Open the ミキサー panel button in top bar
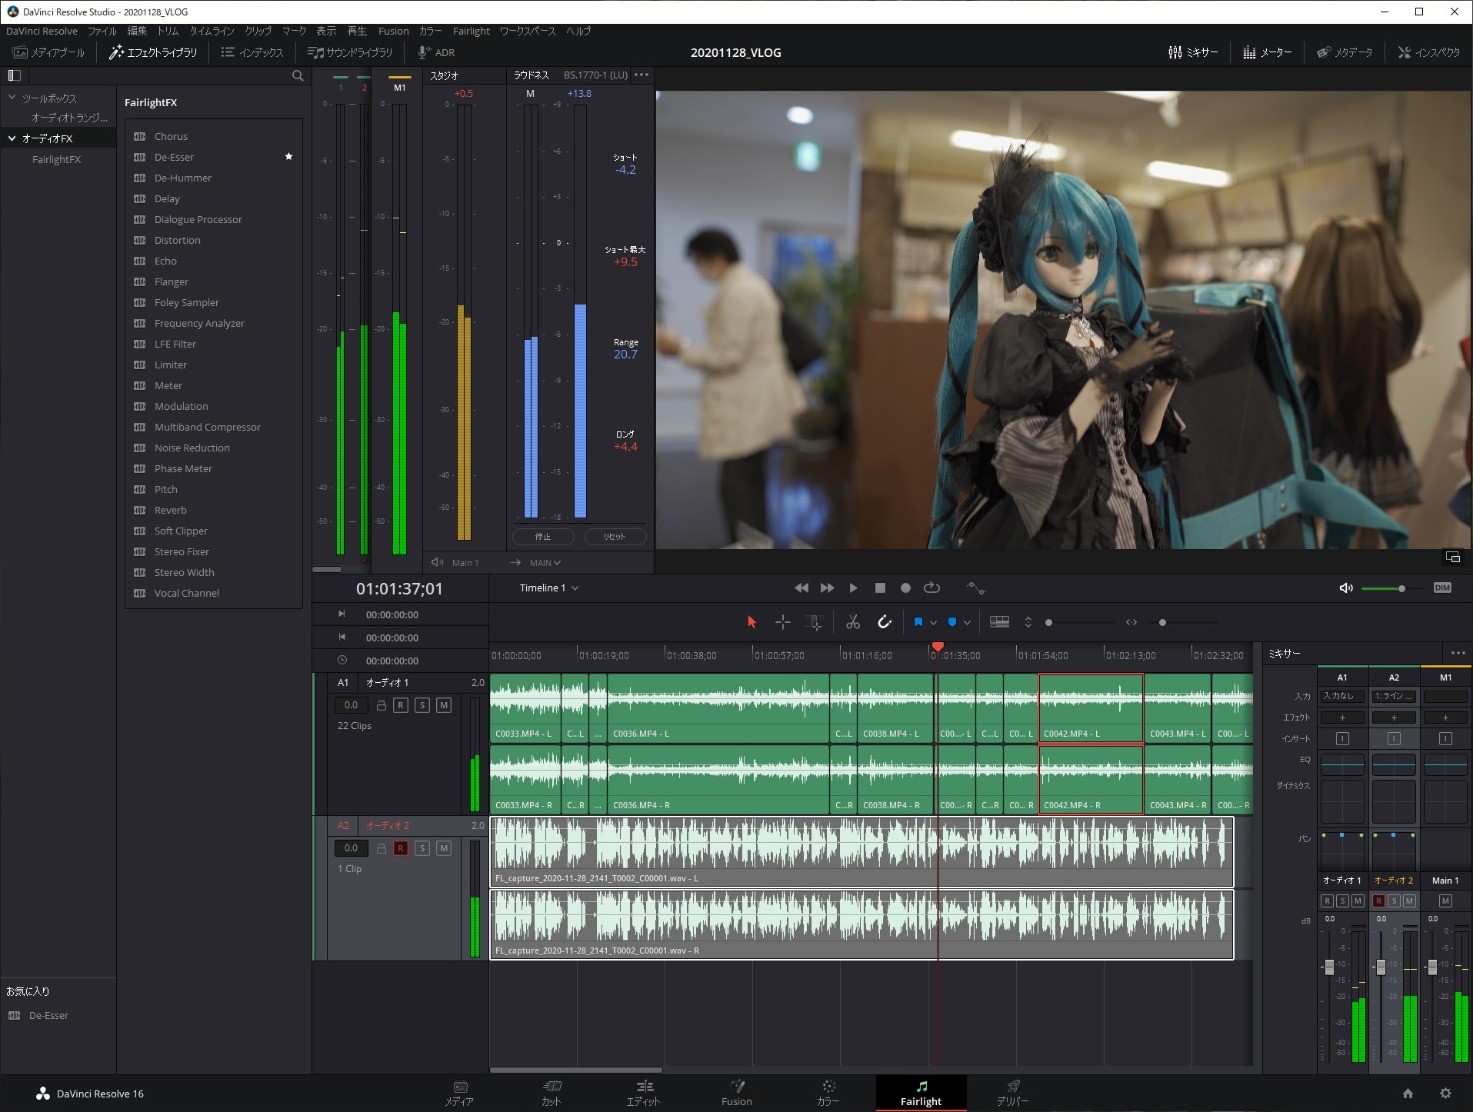Viewport: 1473px width, 1112px height. tap(1193, 52)
